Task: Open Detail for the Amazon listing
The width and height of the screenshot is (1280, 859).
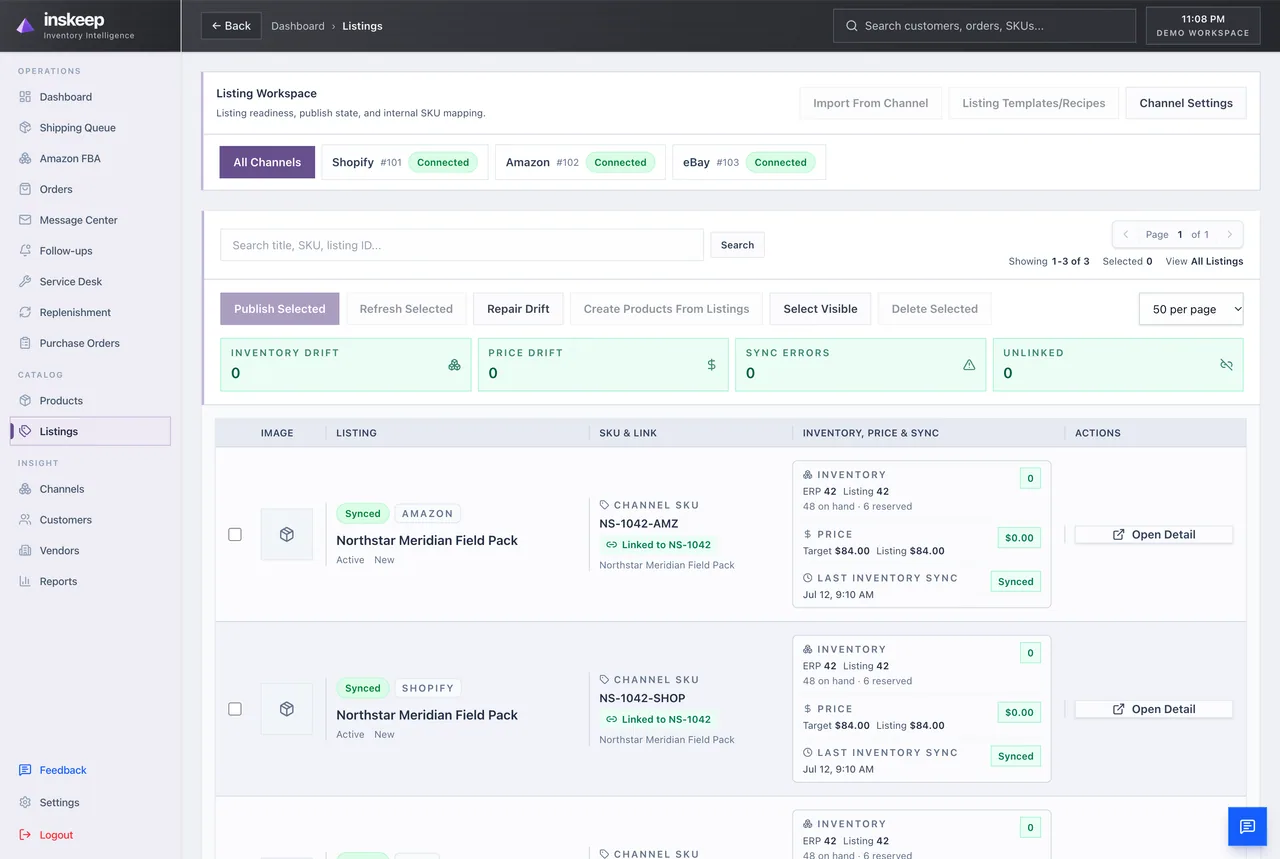Action: 1153,535
